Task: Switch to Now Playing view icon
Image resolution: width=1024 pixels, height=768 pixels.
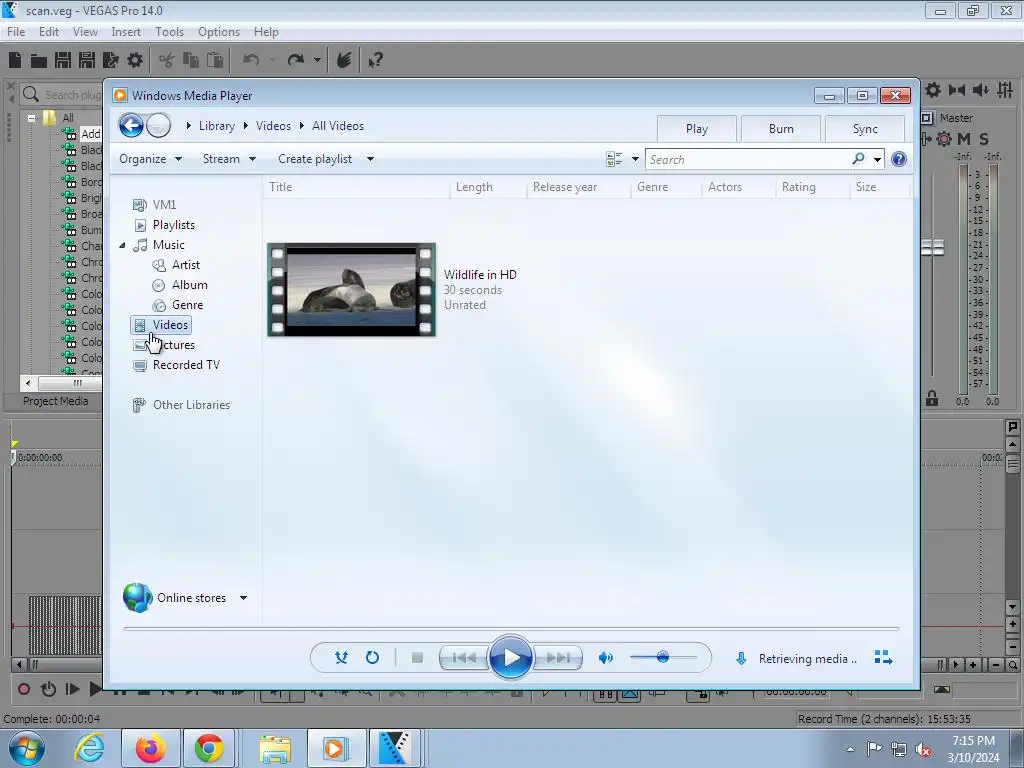Action: point(883,658)
